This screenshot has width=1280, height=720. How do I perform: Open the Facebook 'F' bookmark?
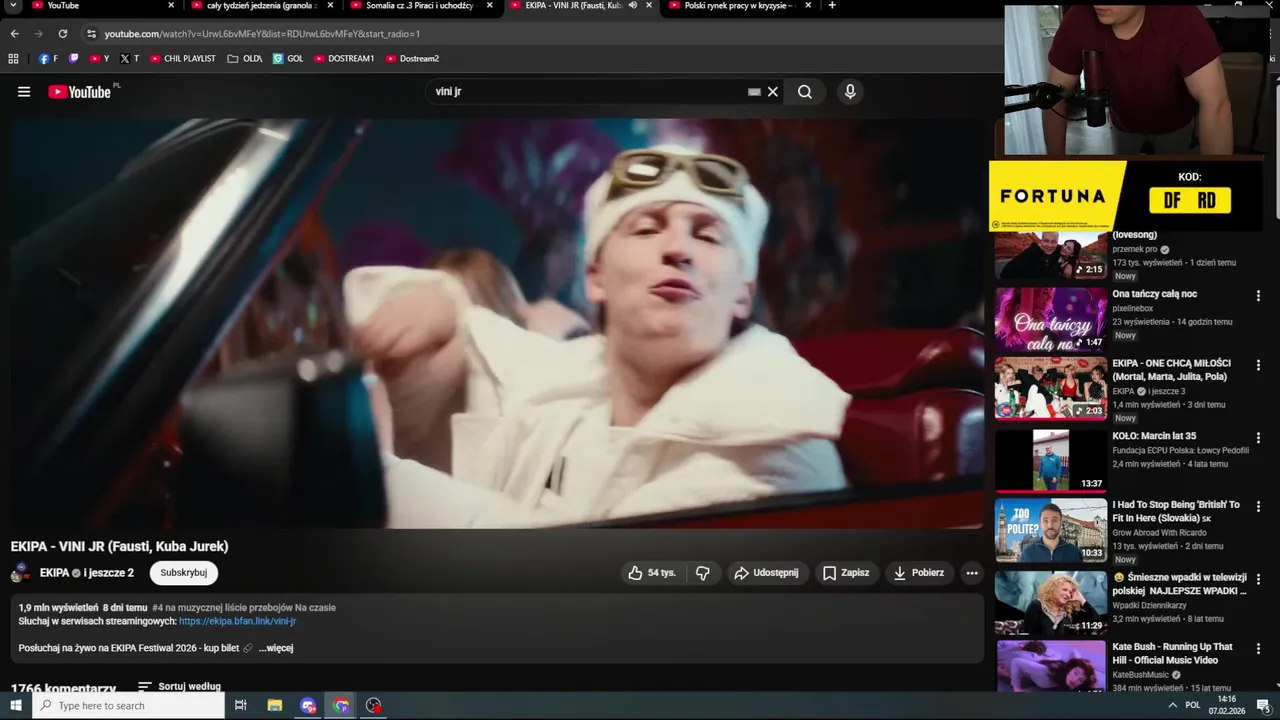coord(48,59)
